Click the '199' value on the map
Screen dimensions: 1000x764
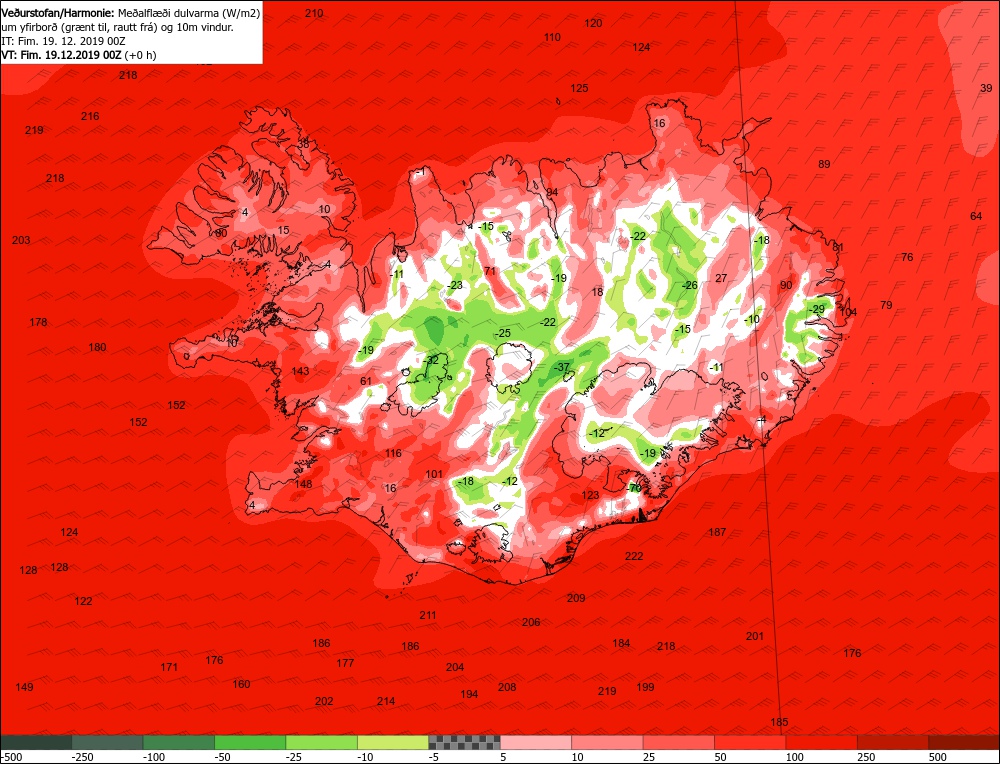tap(645, 687)
